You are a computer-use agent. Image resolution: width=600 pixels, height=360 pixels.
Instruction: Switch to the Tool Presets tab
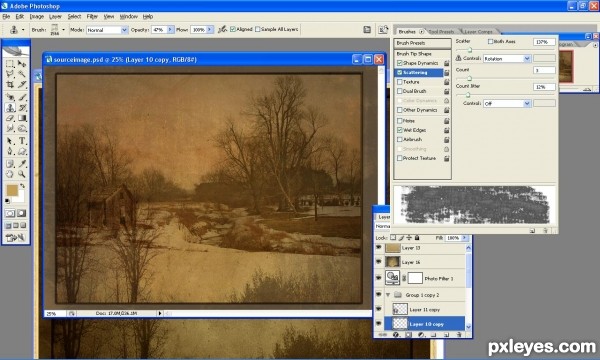pyautogui.click(x=441, y=32)
